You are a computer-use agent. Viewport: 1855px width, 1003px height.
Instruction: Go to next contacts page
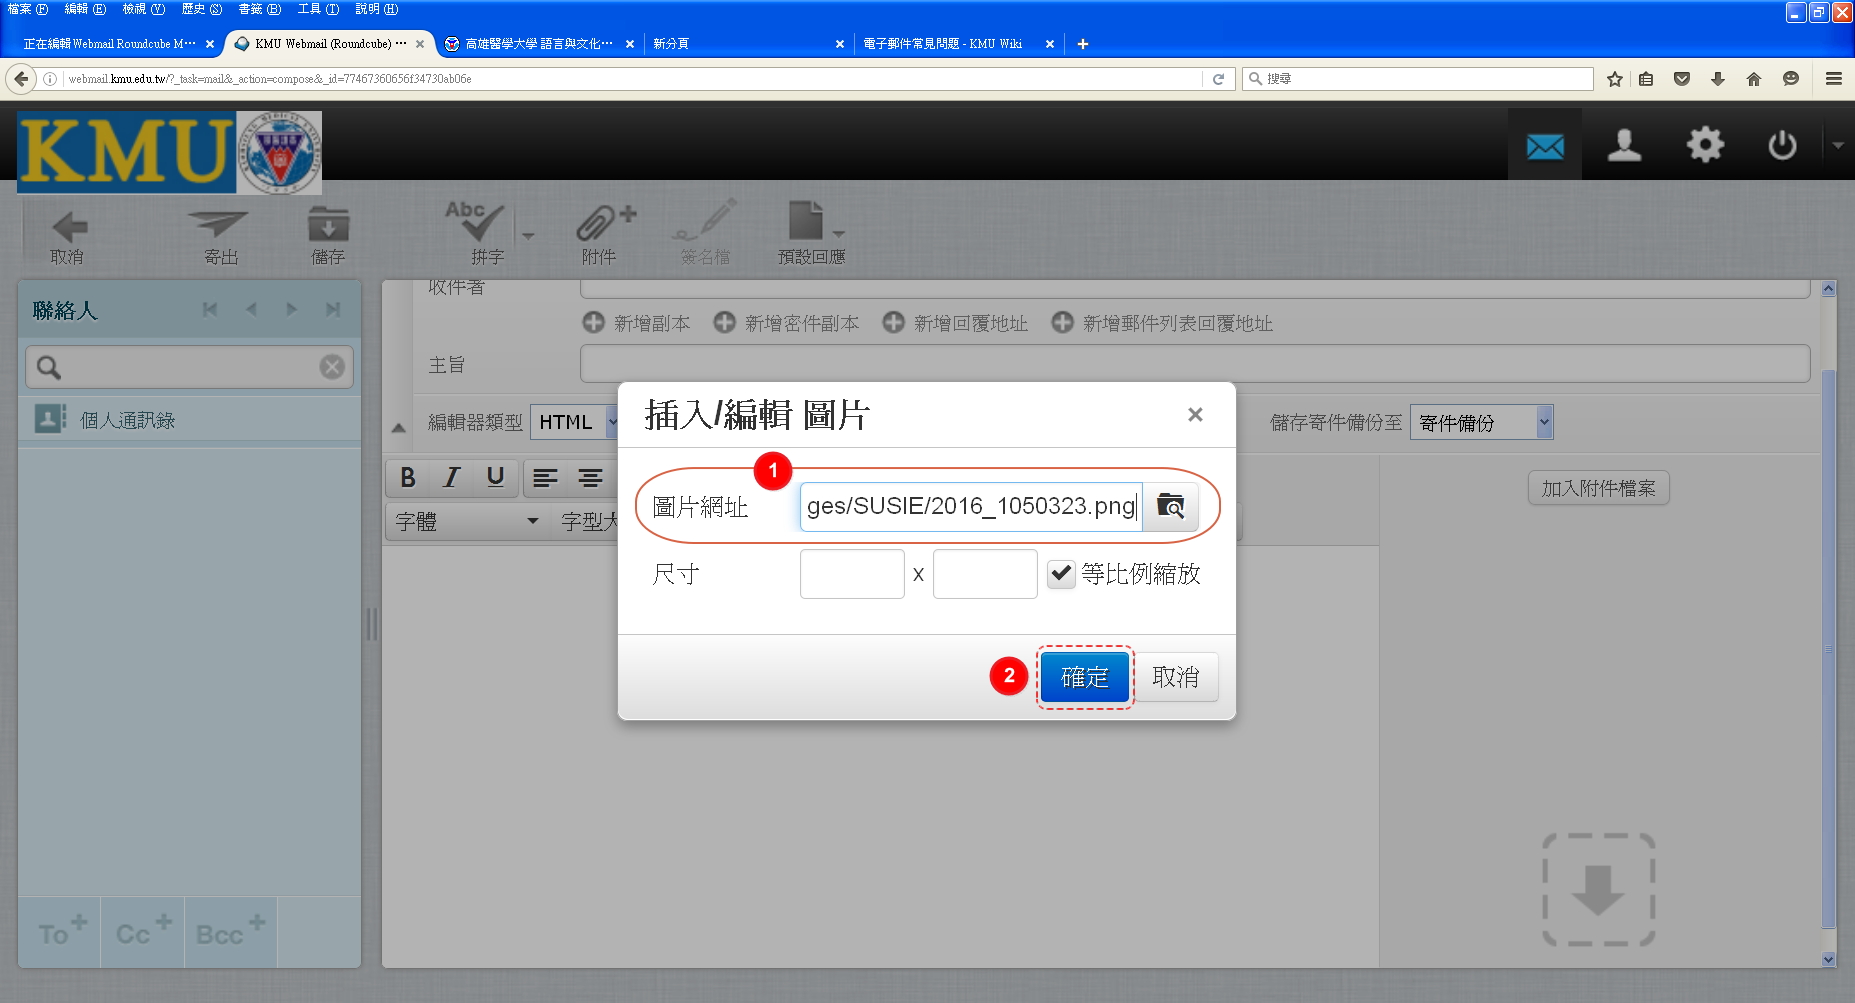pos(292,310)
